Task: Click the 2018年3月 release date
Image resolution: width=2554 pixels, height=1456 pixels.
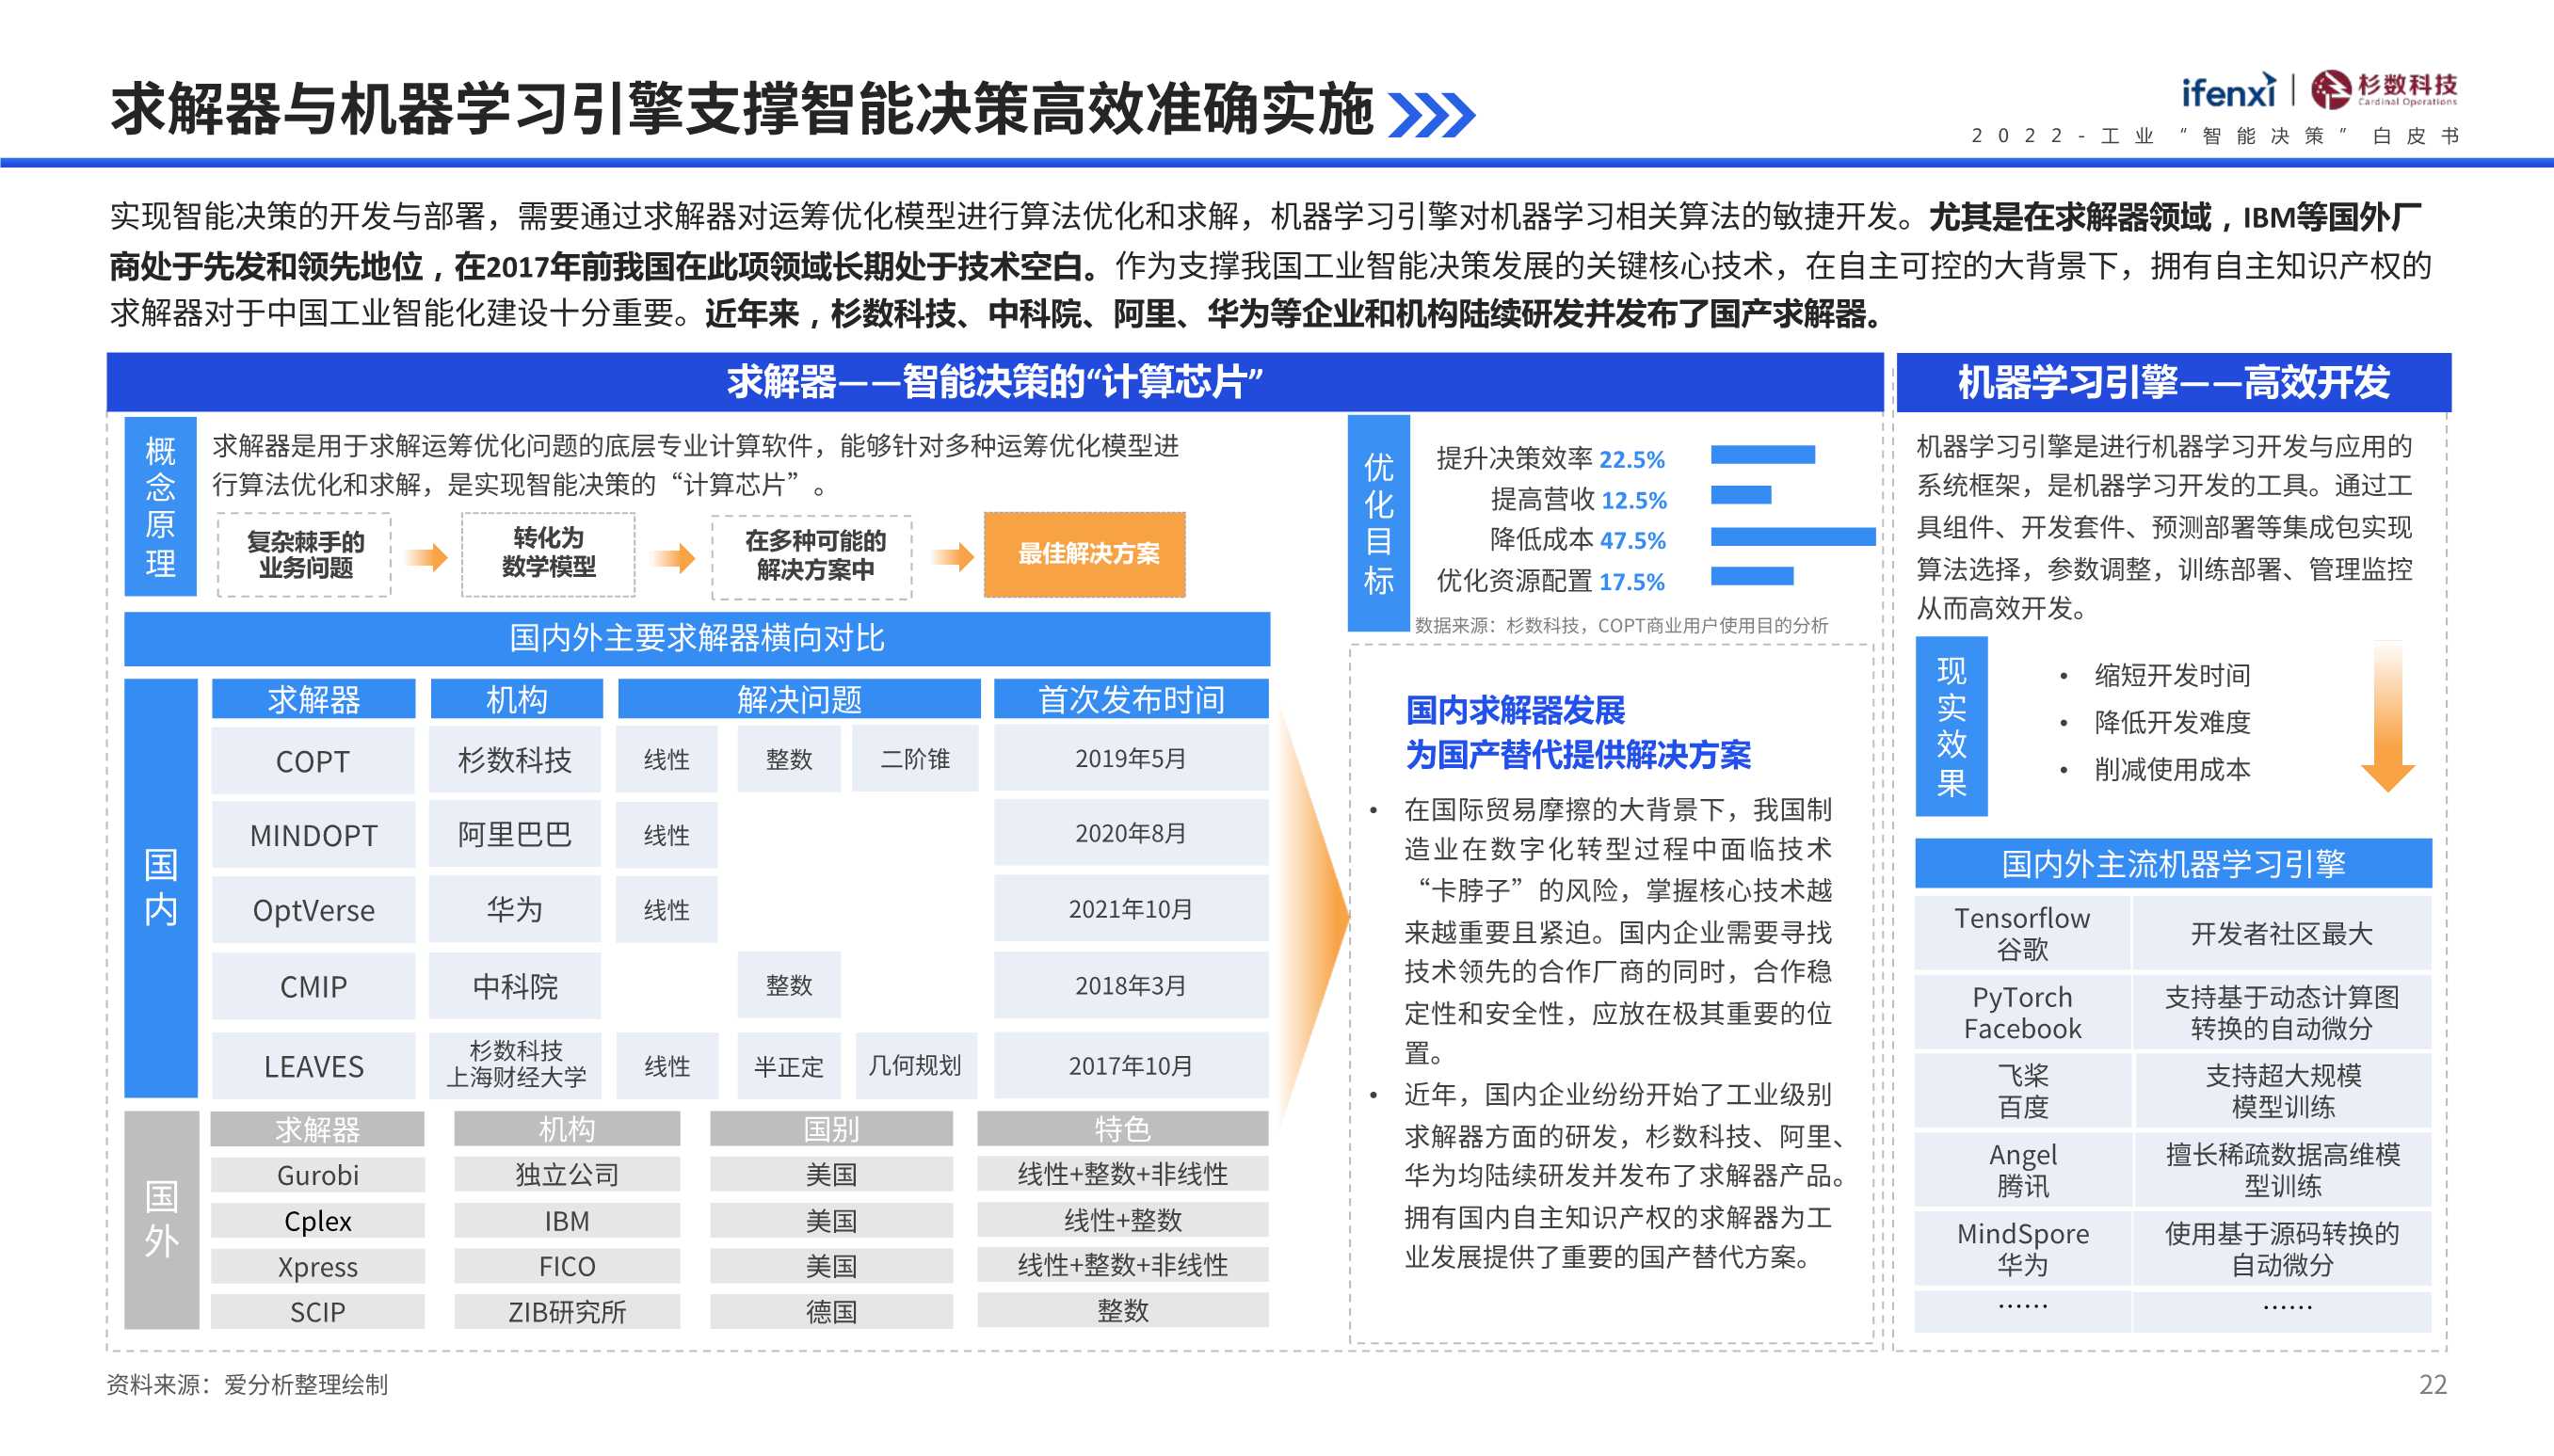Action: tap(1131, 986)
